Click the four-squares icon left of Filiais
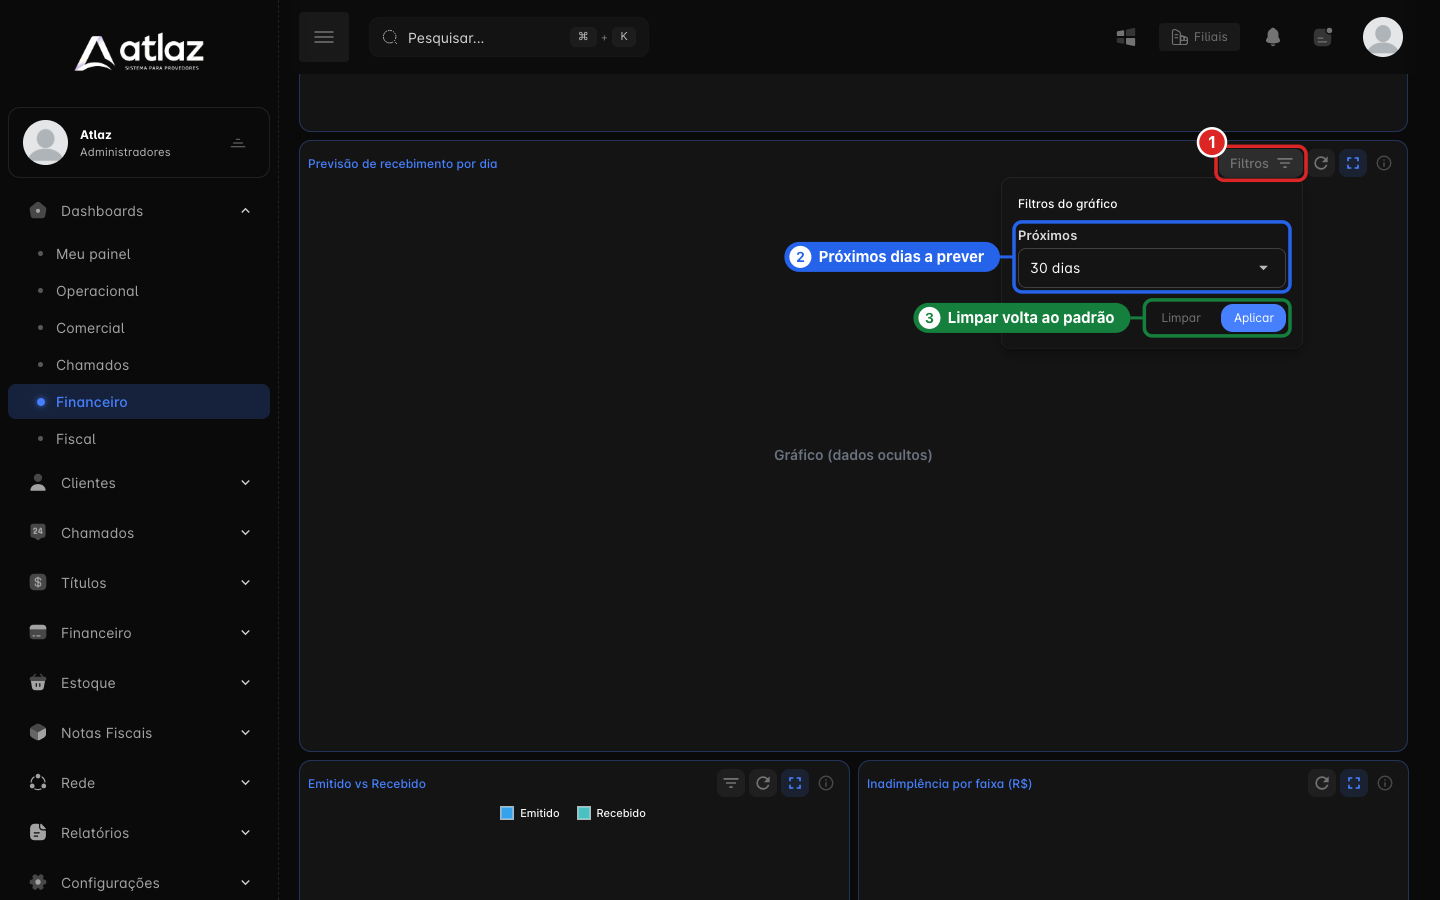The width and height of the screenshot is (1440, 900). (1126, 37)
